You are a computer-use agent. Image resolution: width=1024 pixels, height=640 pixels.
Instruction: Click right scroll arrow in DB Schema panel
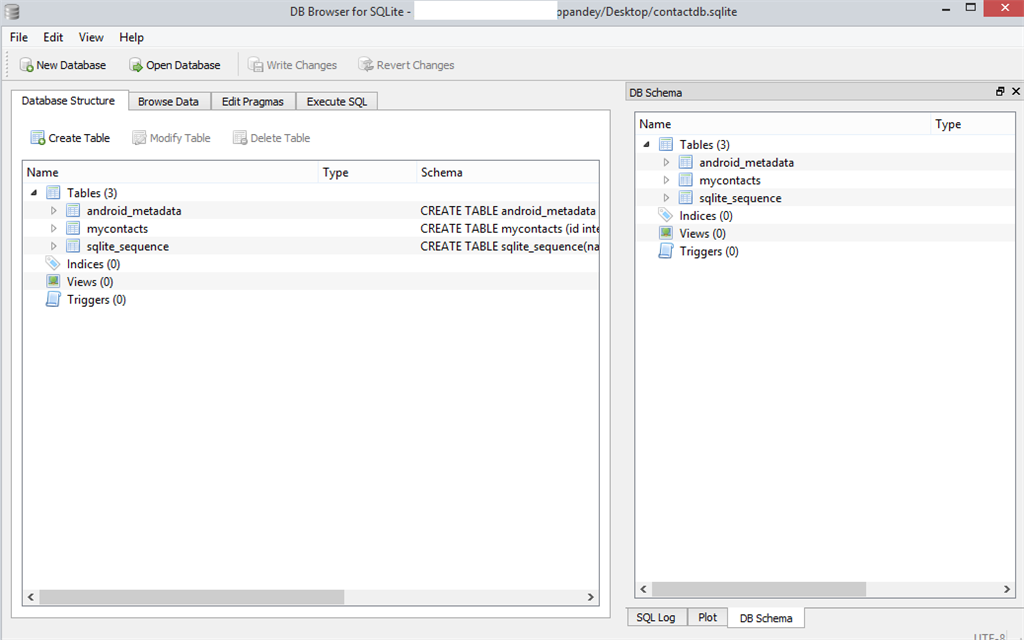(1007, 589)
